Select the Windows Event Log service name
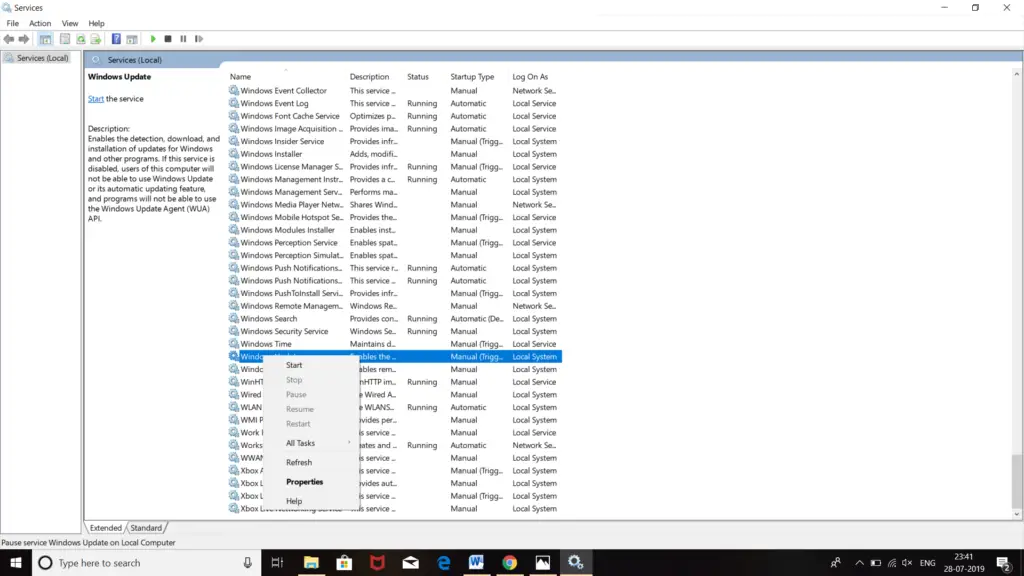Image resolution: width=1024 pixels, height=576 pixels. (274, 103)
